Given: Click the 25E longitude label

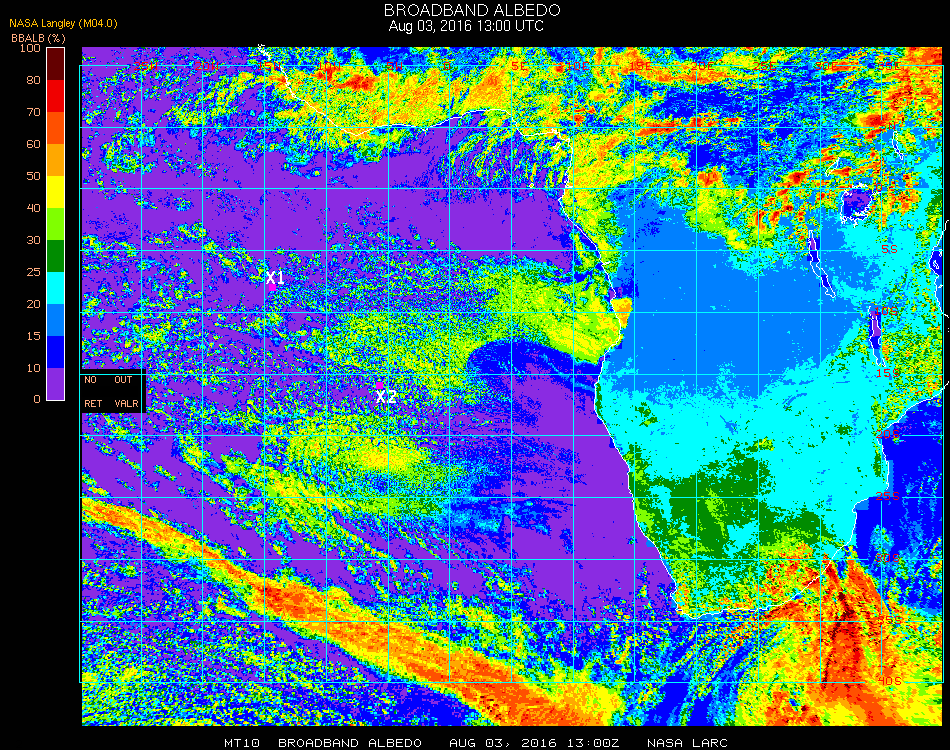Looking at the screenshot, I should (765, 66).
